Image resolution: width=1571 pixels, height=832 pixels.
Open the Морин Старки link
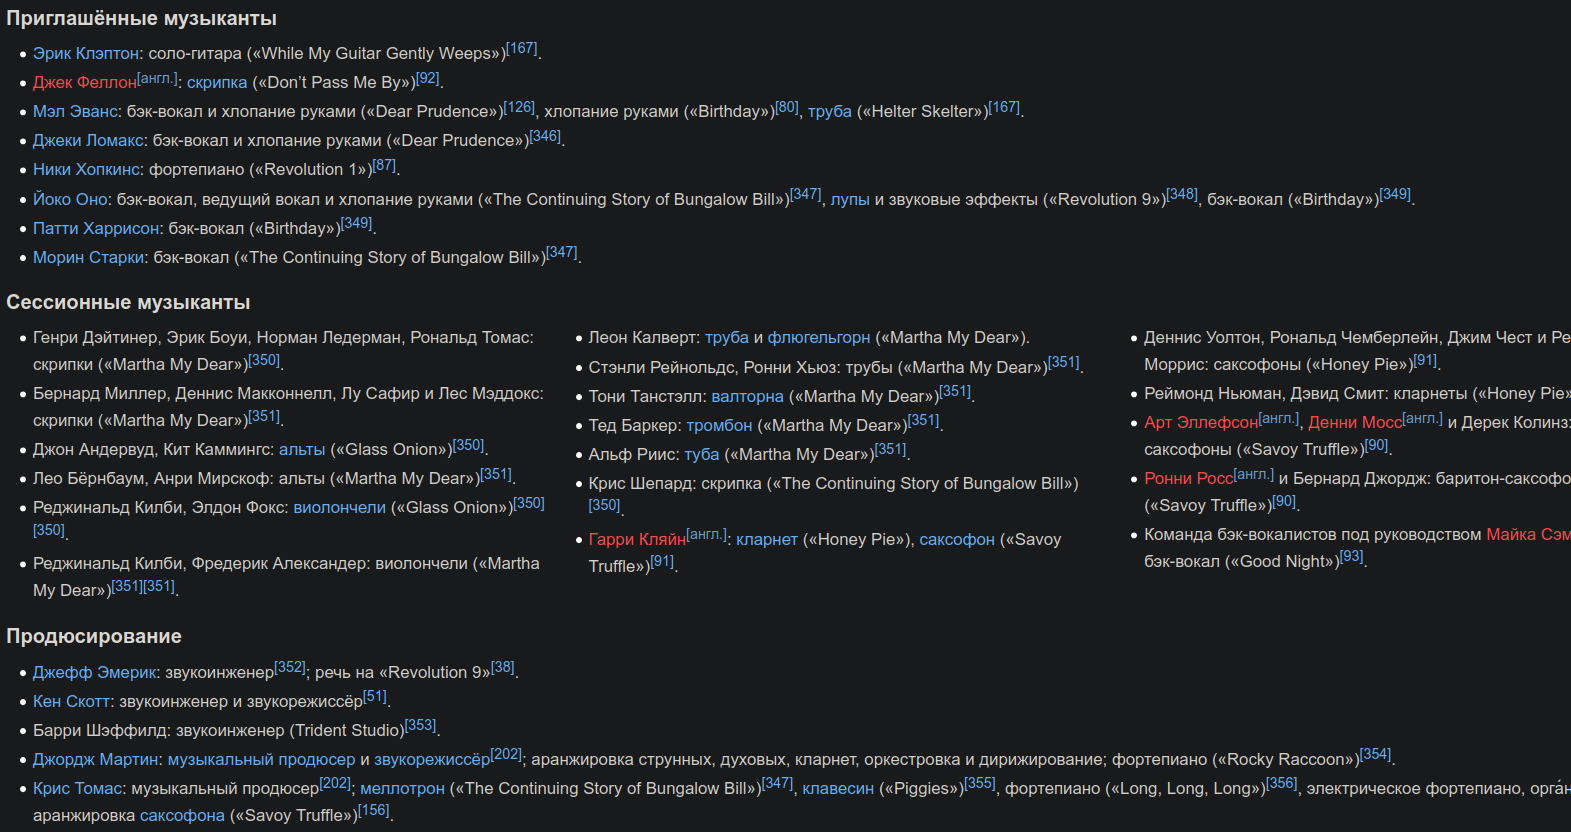tap(89, 257)
